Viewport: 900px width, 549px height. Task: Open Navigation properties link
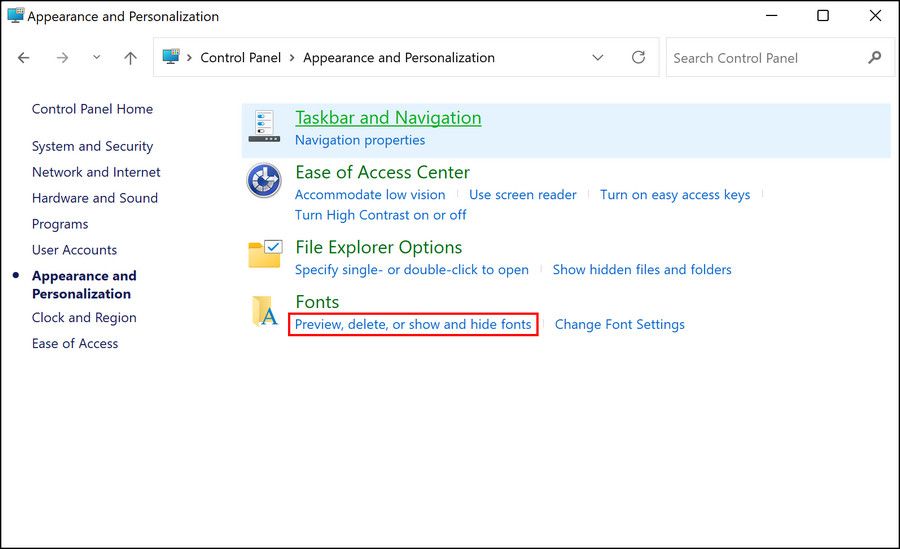coord(360,140)
